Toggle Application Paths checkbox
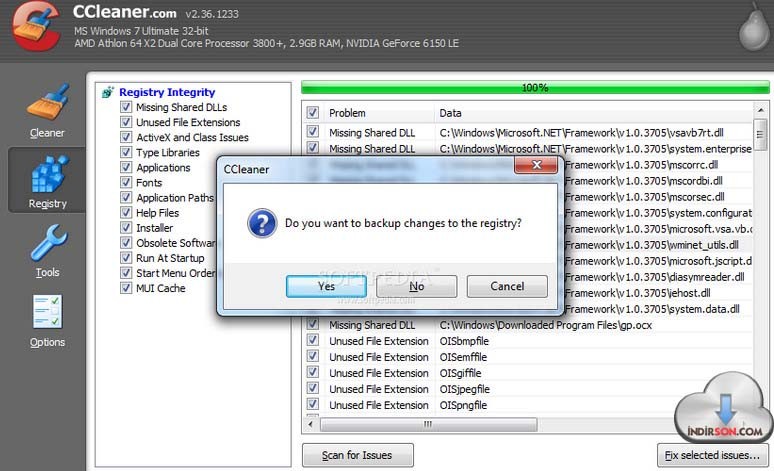The image size is (774, 471). click(126, 197)
